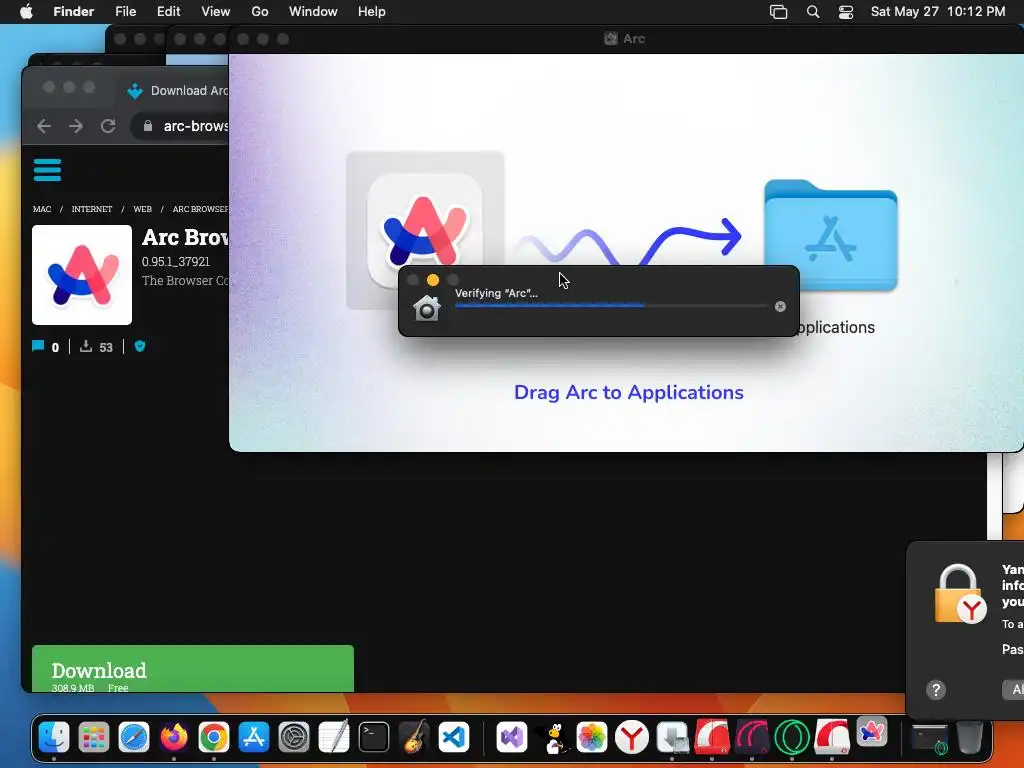1024x768 pixels.
Task: Click the browser address bar
Action: point(180,126)
